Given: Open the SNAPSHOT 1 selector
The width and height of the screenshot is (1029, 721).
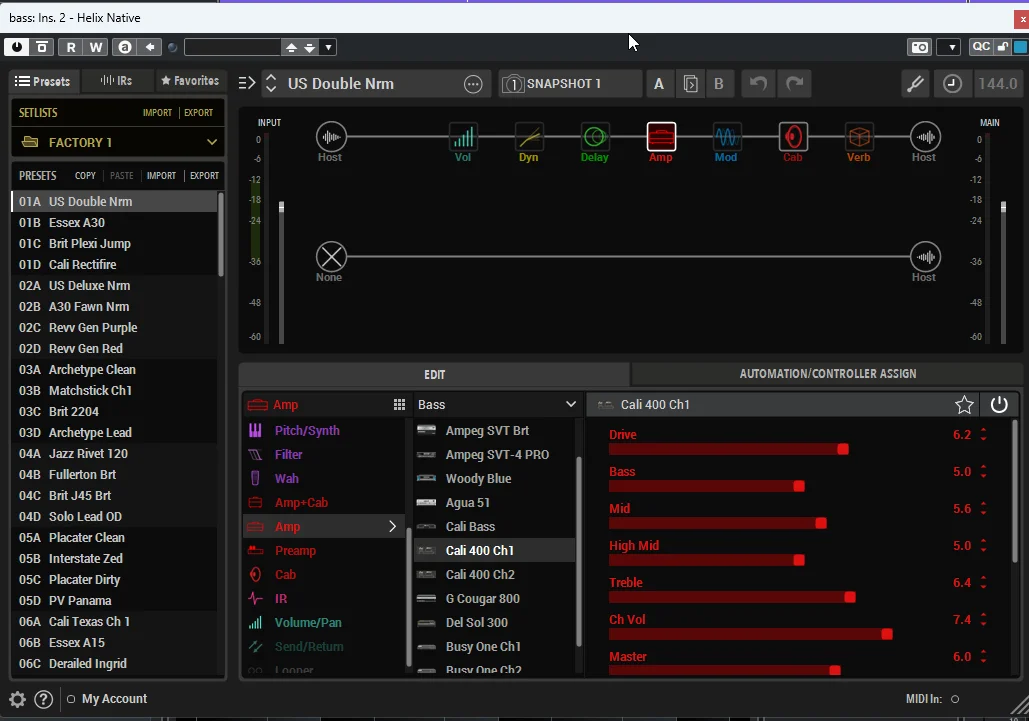Looking at the screenshot, I should pos(570,84).
